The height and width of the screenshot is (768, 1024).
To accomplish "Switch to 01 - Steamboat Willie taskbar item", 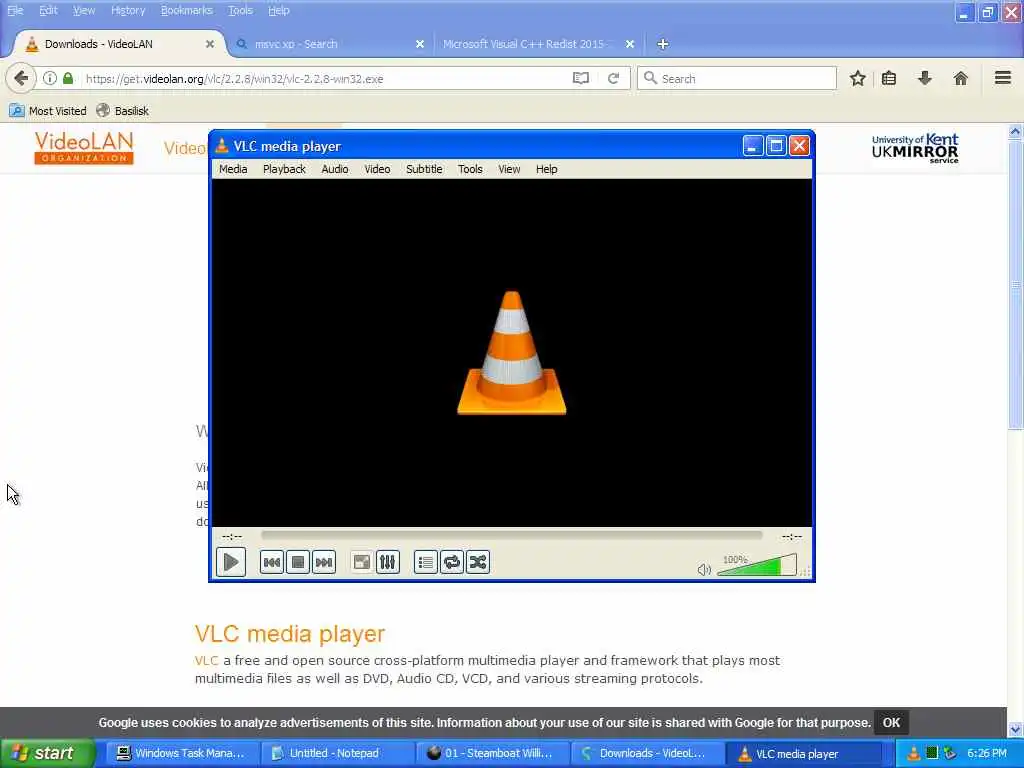I will click(491, 753).
